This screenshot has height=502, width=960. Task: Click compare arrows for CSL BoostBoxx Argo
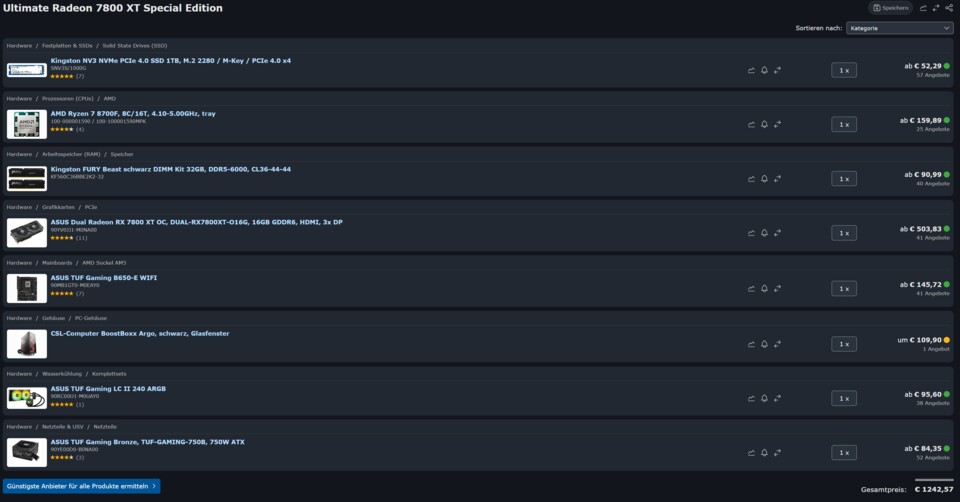(777, 344)
